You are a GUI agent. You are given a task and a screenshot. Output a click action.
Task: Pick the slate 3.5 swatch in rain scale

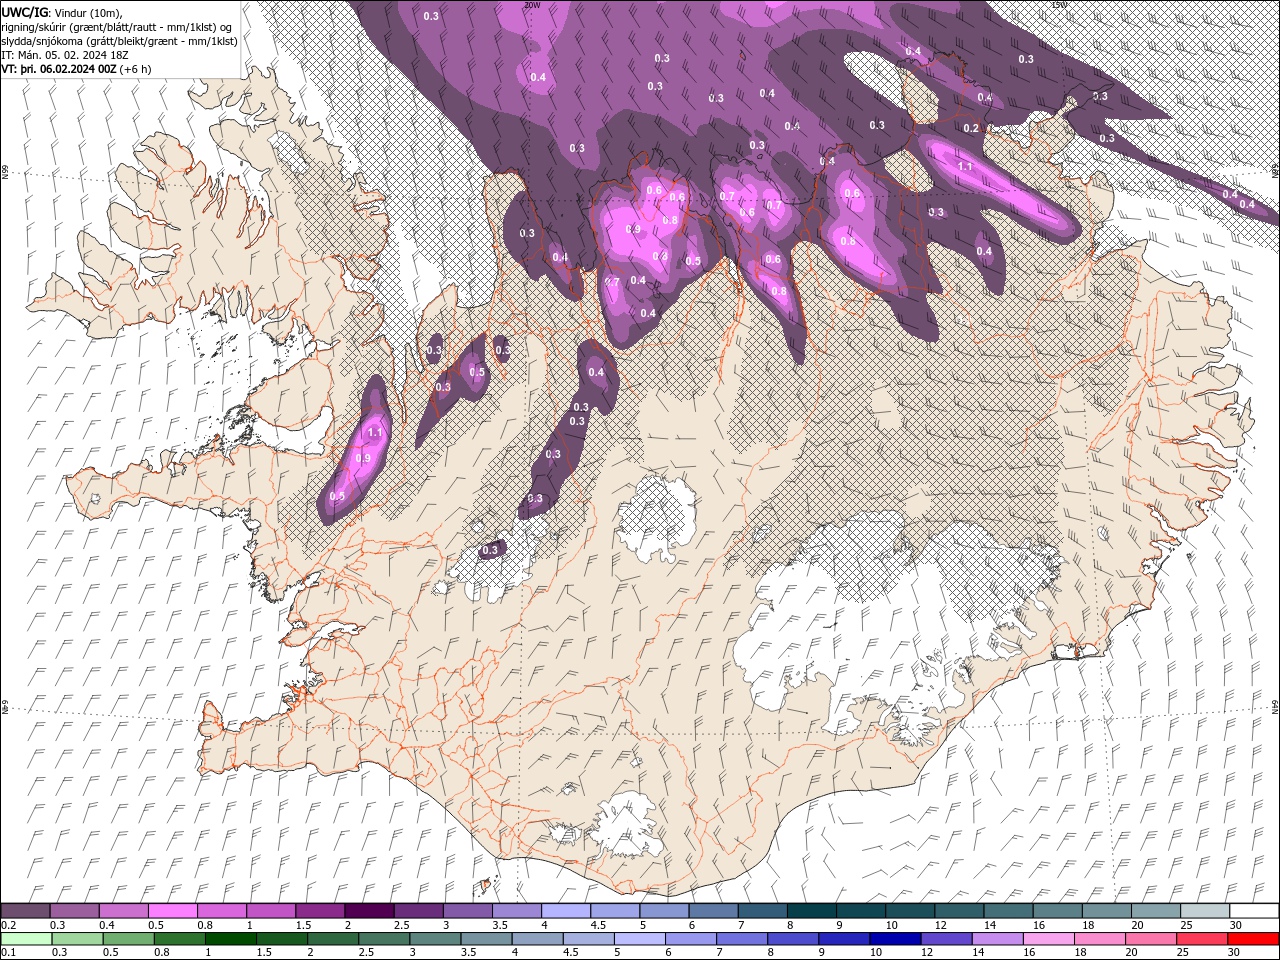[486, 939]
